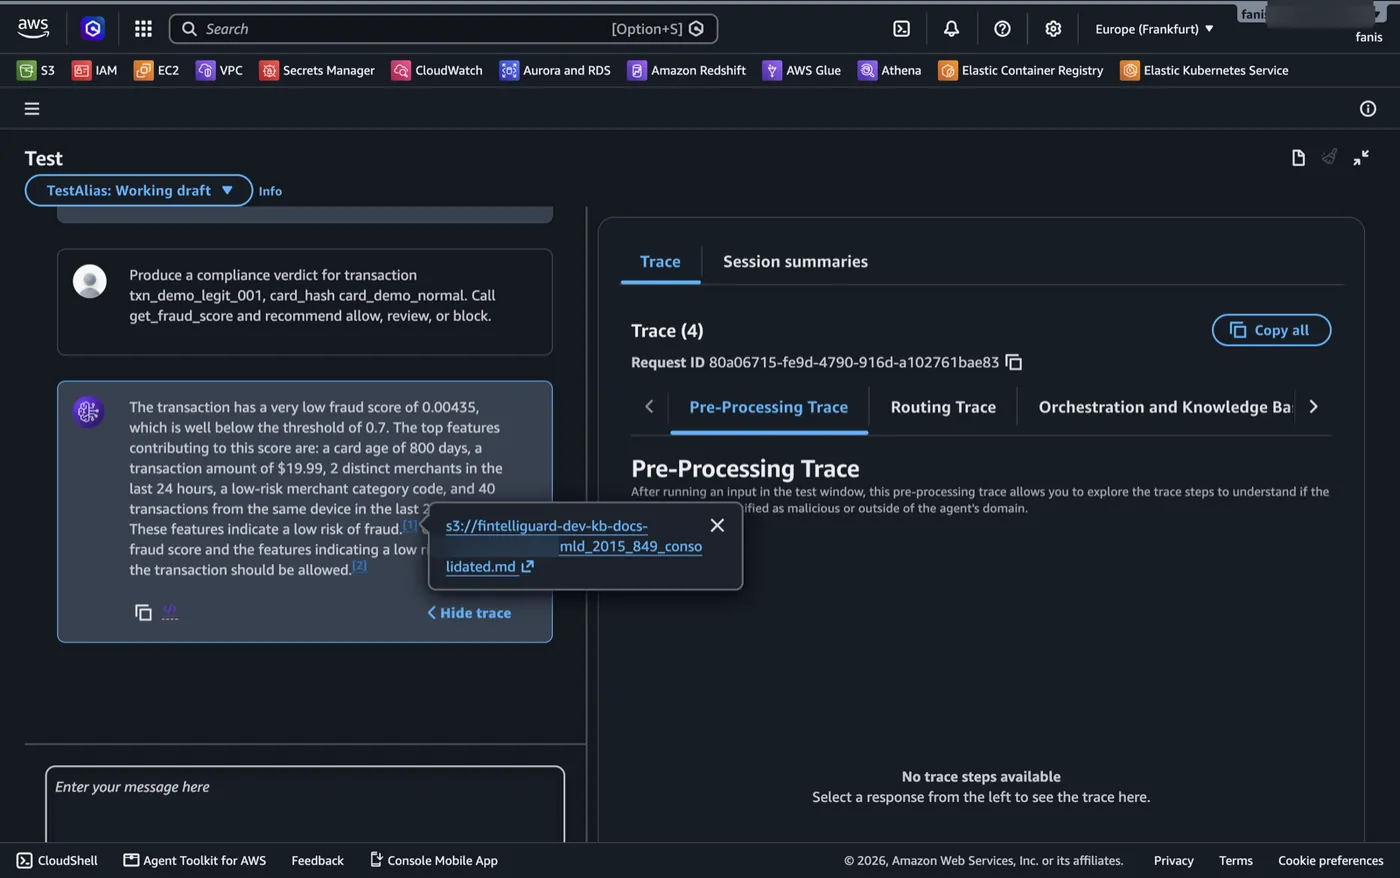This screenshot has width=1400, height=878.
Task: Open the VPC favorite shortcut
Action: coord(220,70)
